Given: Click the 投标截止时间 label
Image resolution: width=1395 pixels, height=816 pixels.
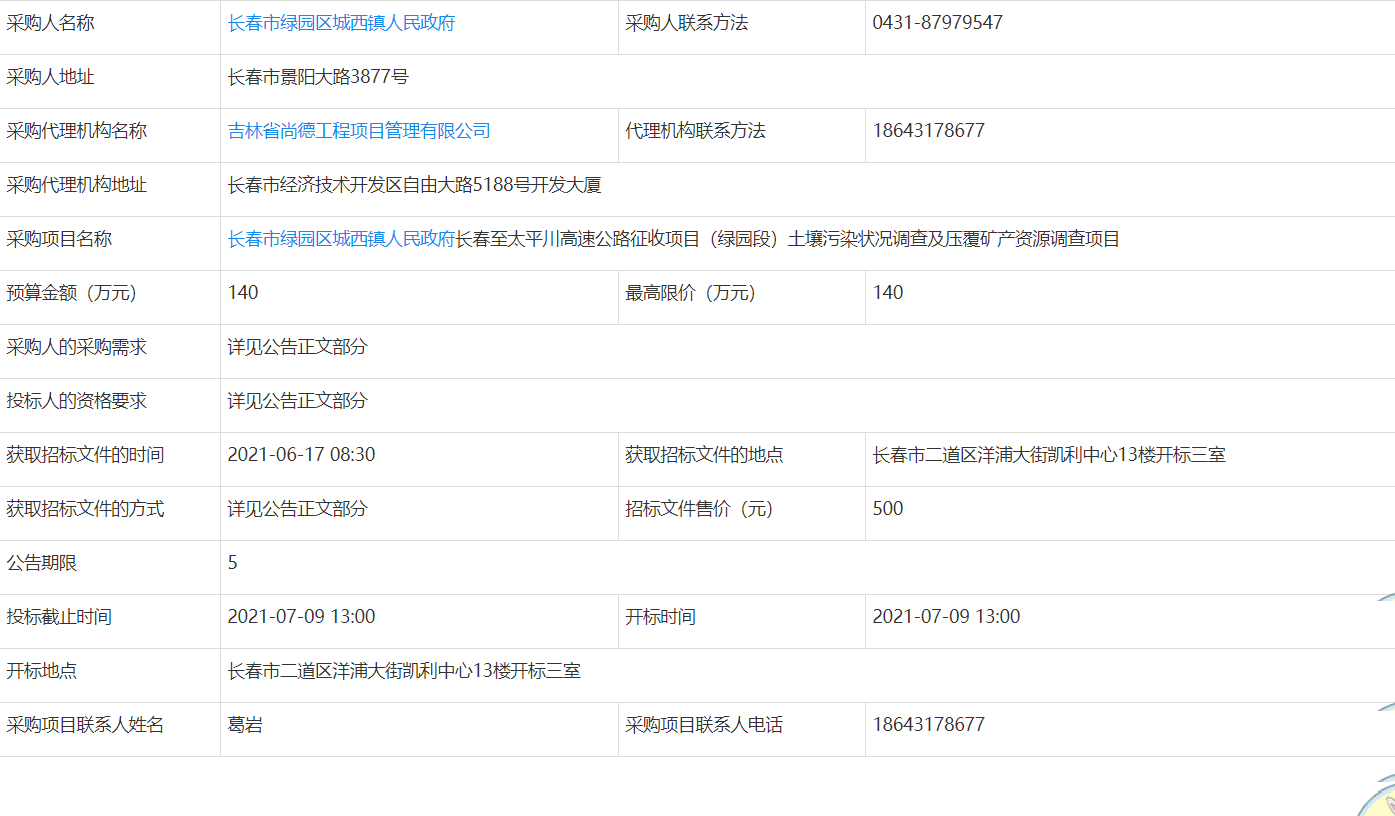Looking at the screenshot, I should (x=59, y=617).
